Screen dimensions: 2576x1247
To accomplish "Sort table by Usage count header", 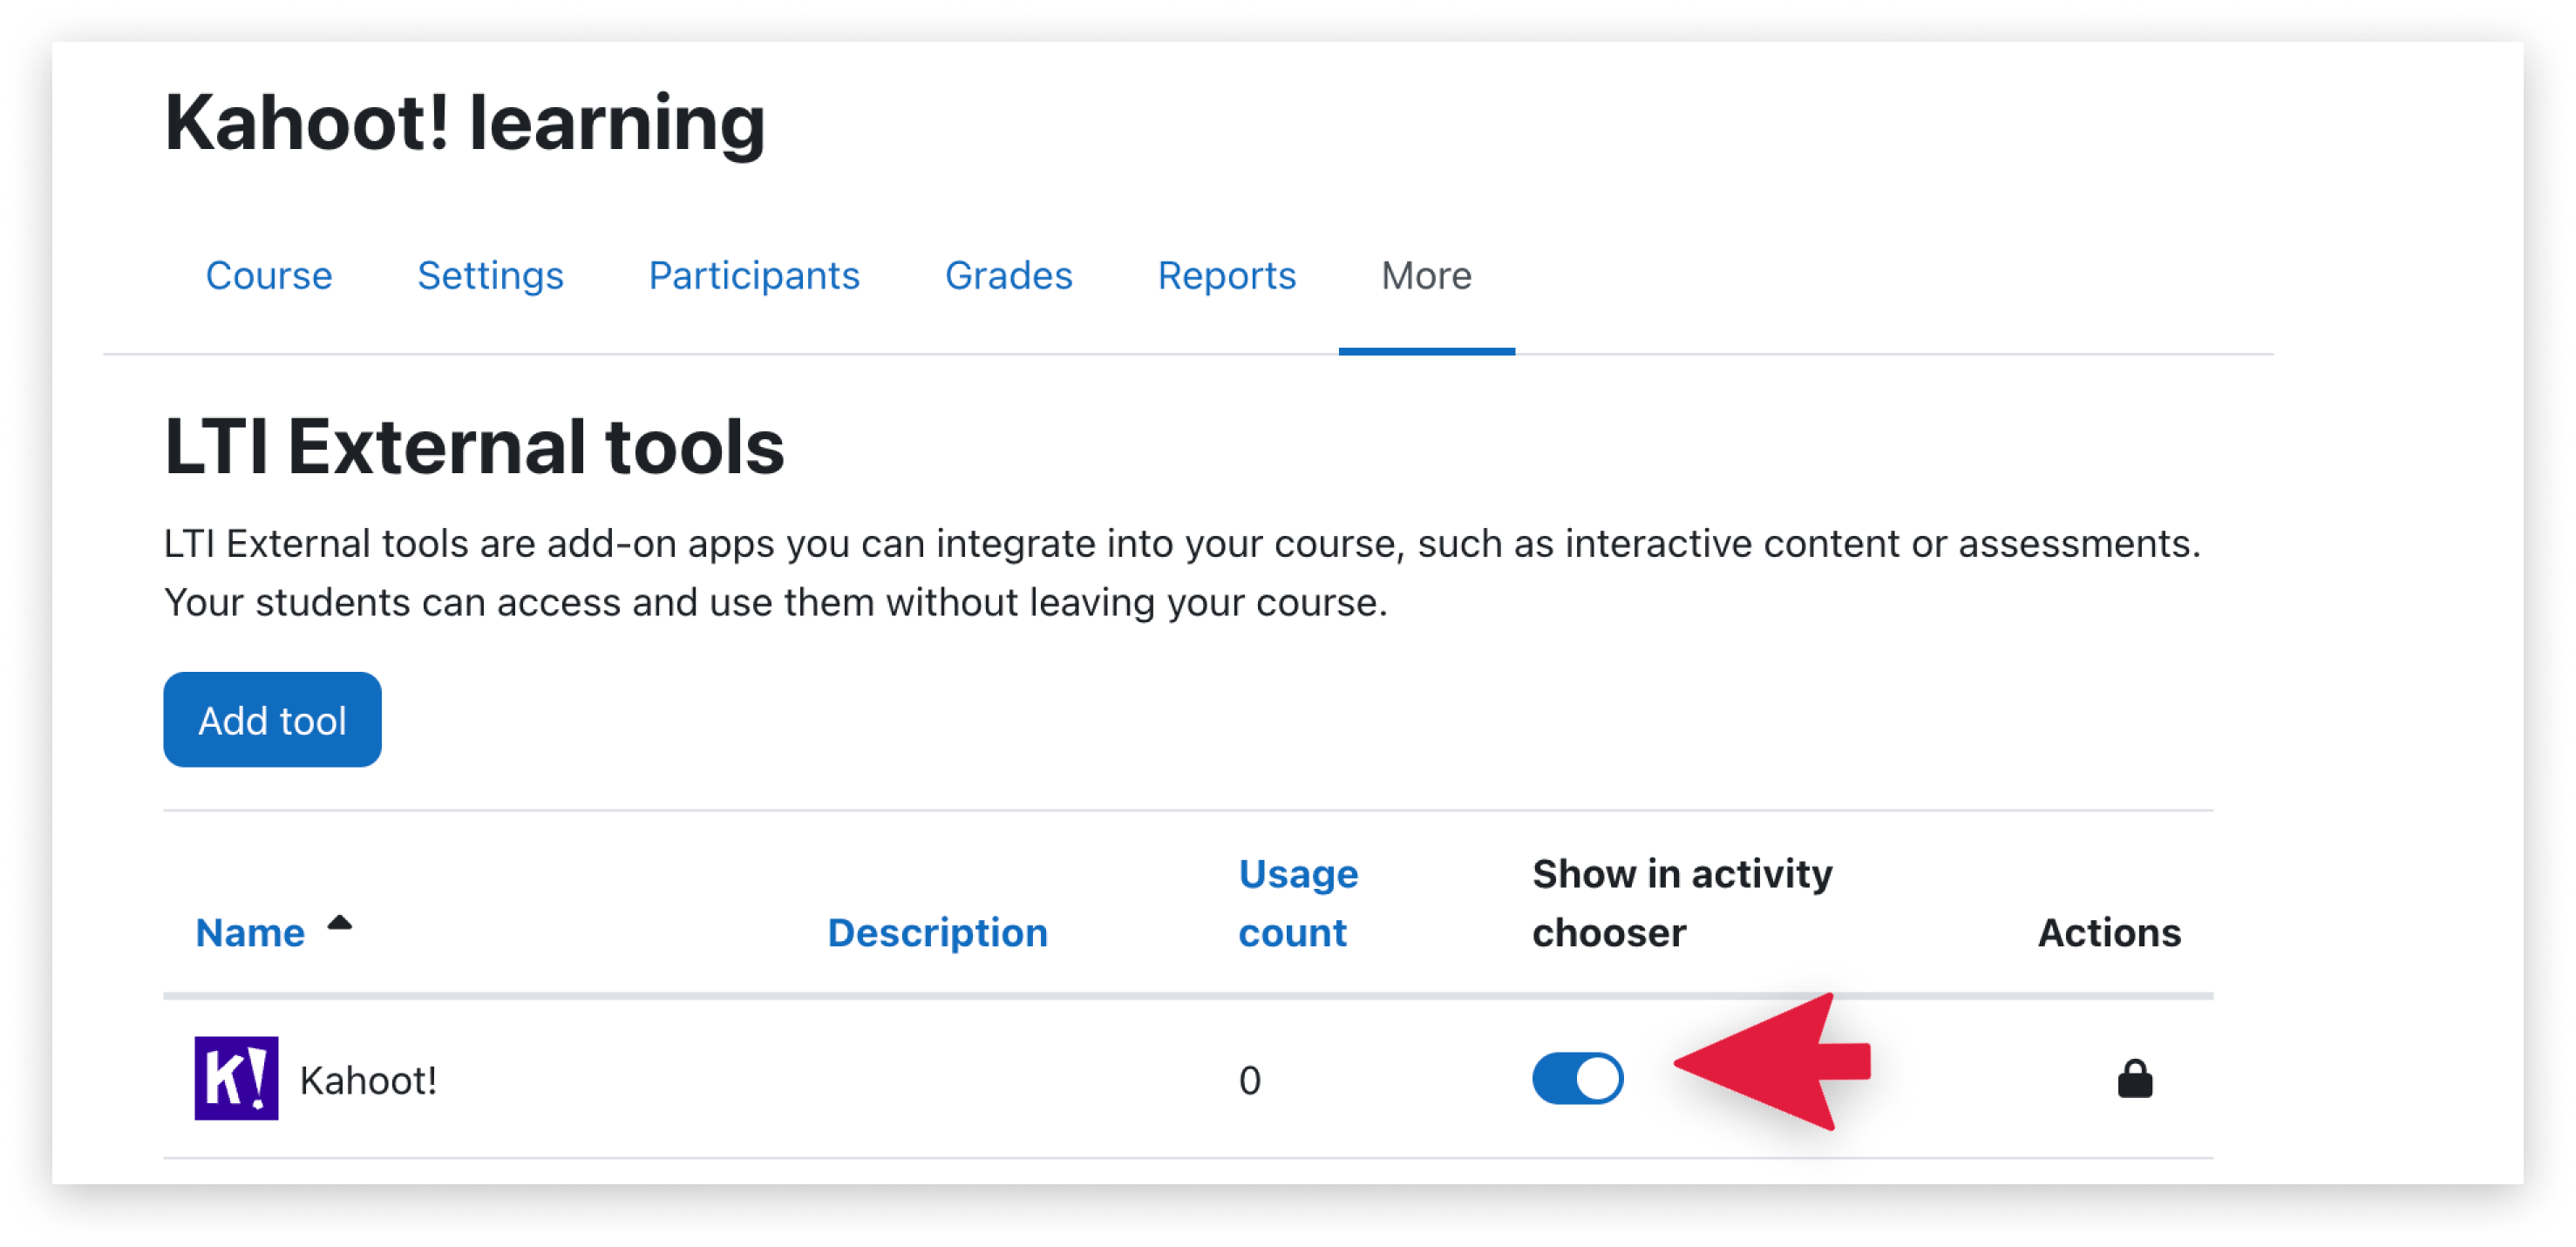I will pos(1298,903).
